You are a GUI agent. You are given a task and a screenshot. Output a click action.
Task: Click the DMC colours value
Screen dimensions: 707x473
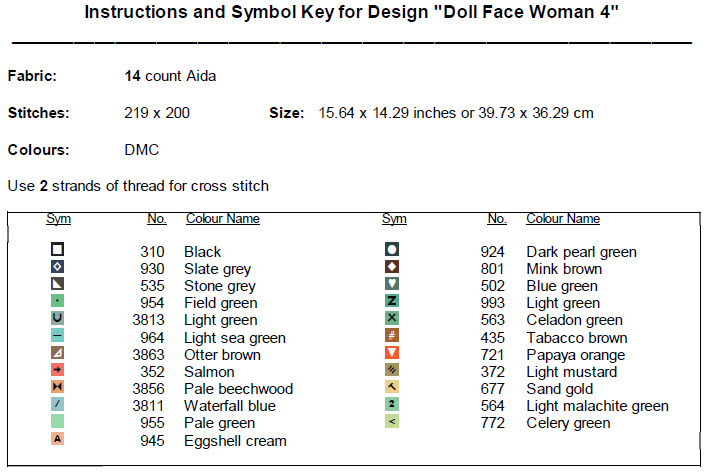[141, 150]
